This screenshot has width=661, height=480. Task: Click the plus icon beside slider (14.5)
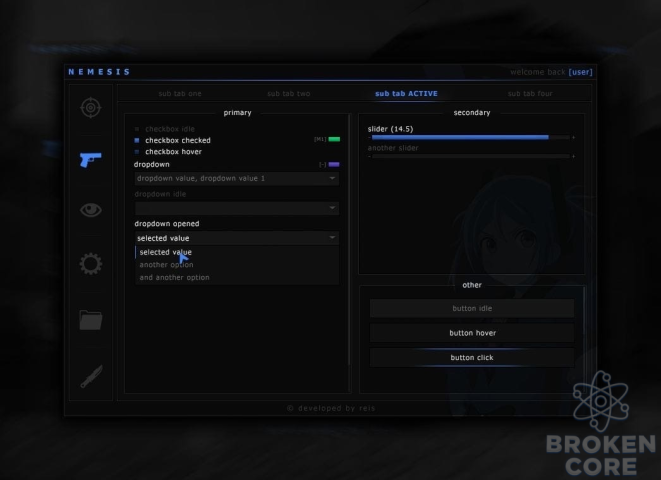point(573,137)
